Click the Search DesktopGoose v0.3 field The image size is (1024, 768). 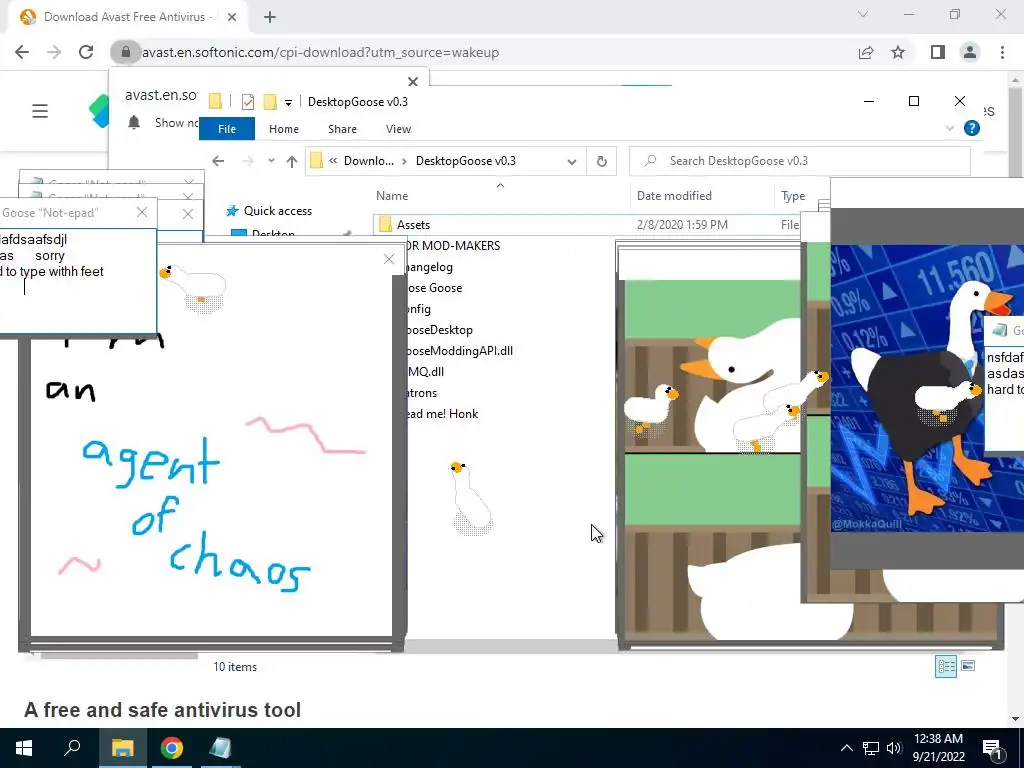[x=799, y=161]
